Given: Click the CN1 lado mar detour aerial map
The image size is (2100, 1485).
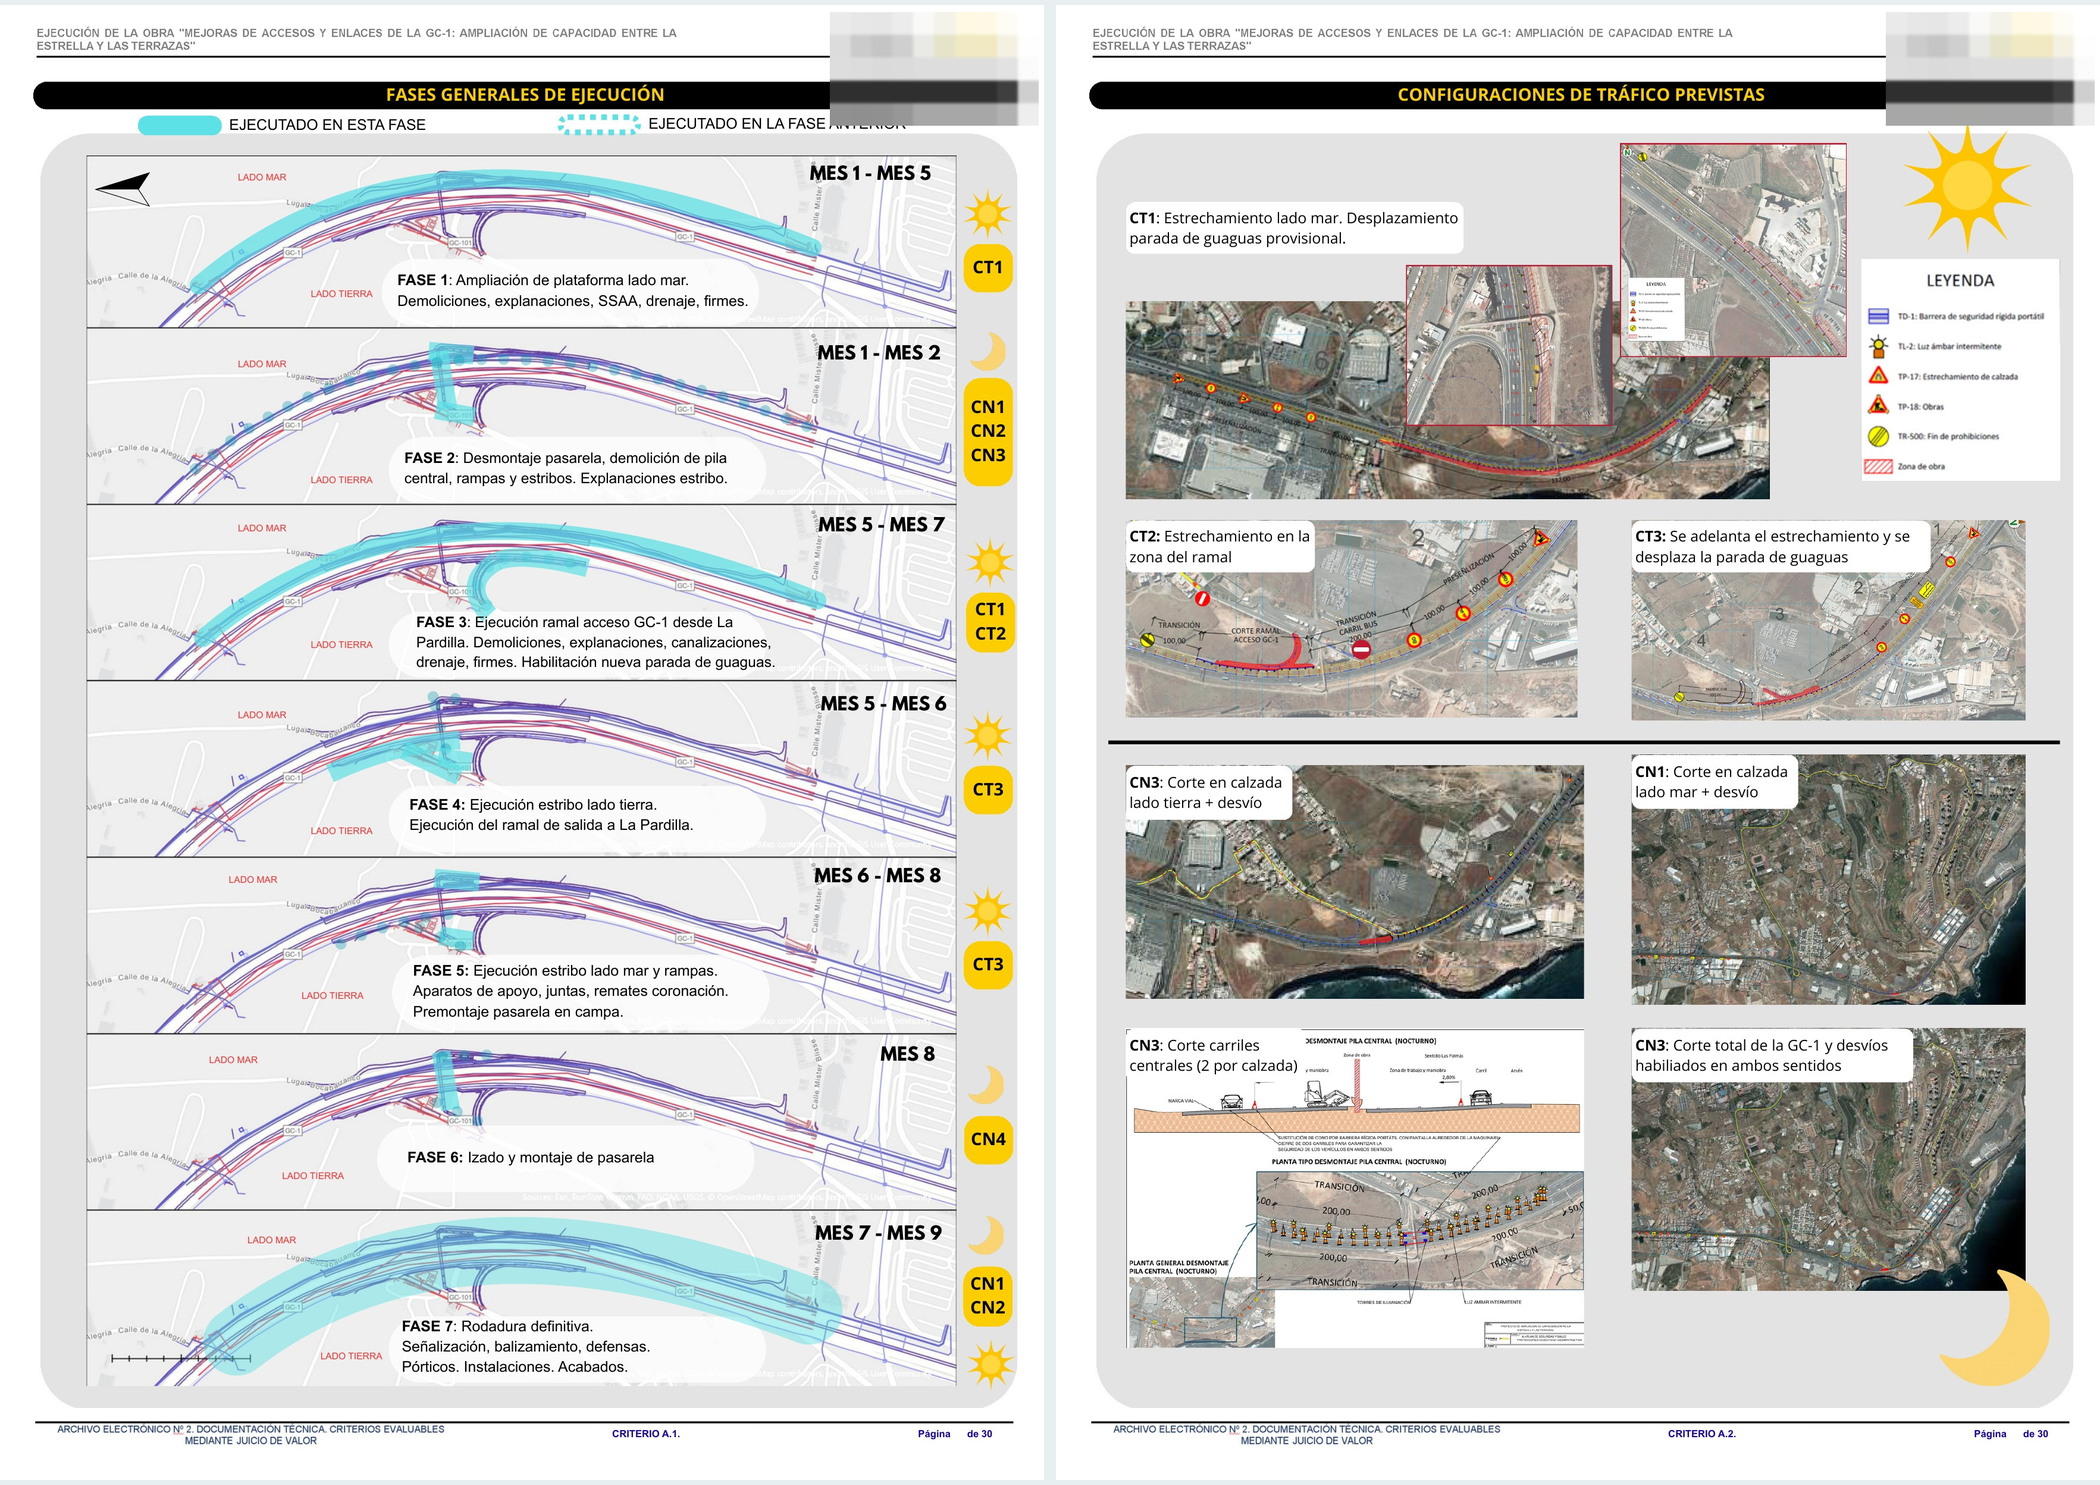Looking at the screenshot, I should (1828, 880).
